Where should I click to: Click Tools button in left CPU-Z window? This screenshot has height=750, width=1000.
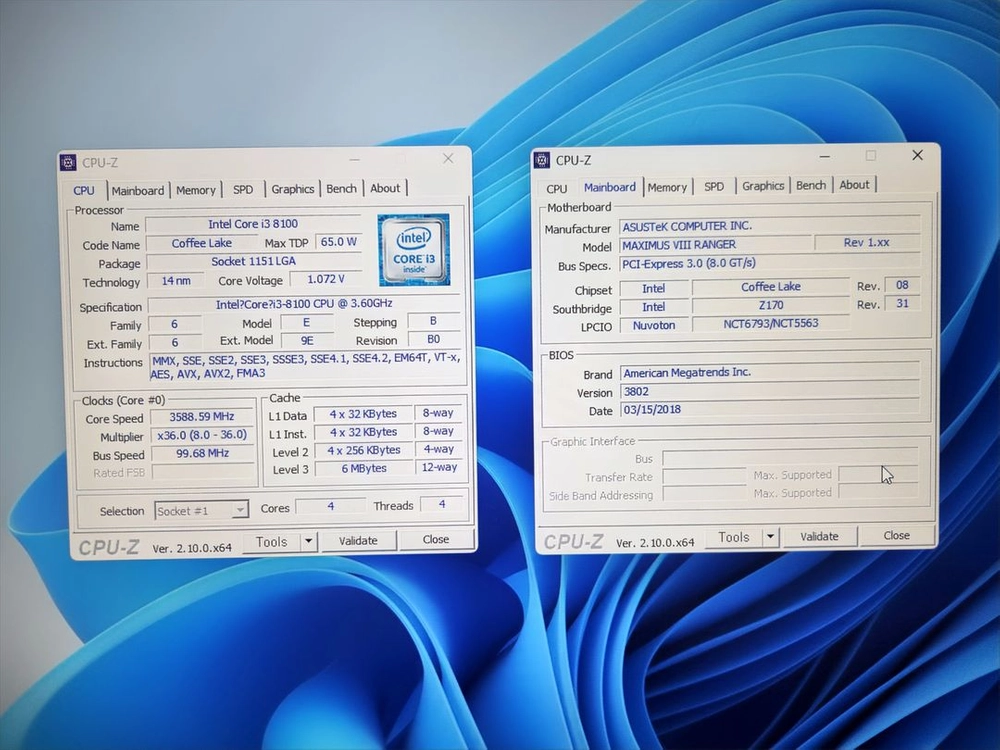click(x=272, y=542)
